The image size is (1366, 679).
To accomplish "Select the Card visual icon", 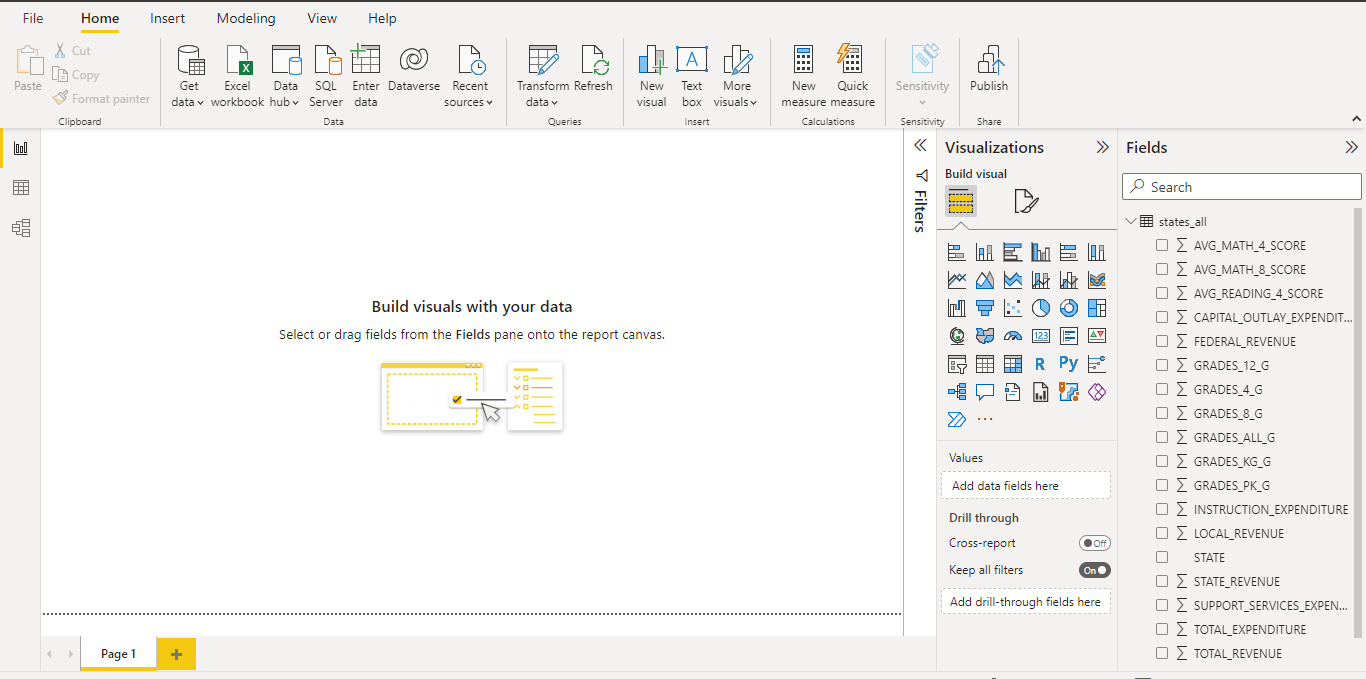I will tap(1040, 336).
